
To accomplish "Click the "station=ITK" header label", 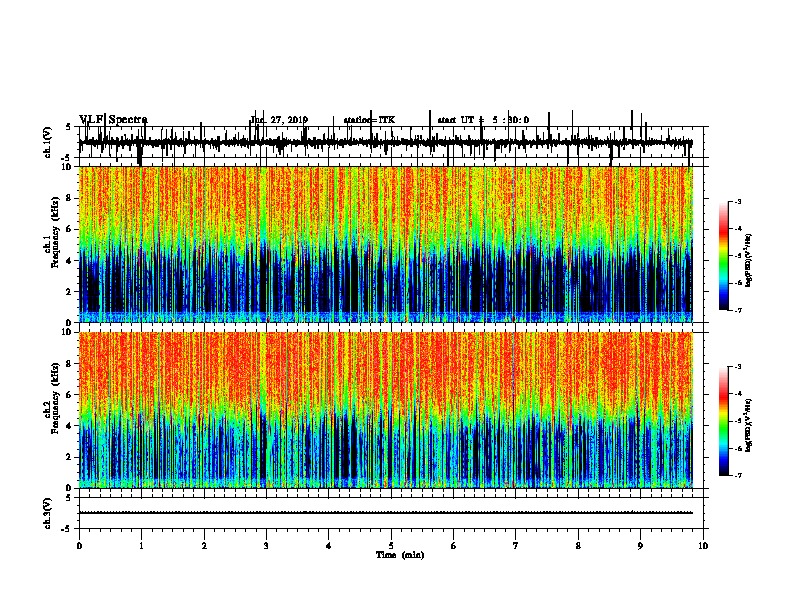I will pos(369,120).
